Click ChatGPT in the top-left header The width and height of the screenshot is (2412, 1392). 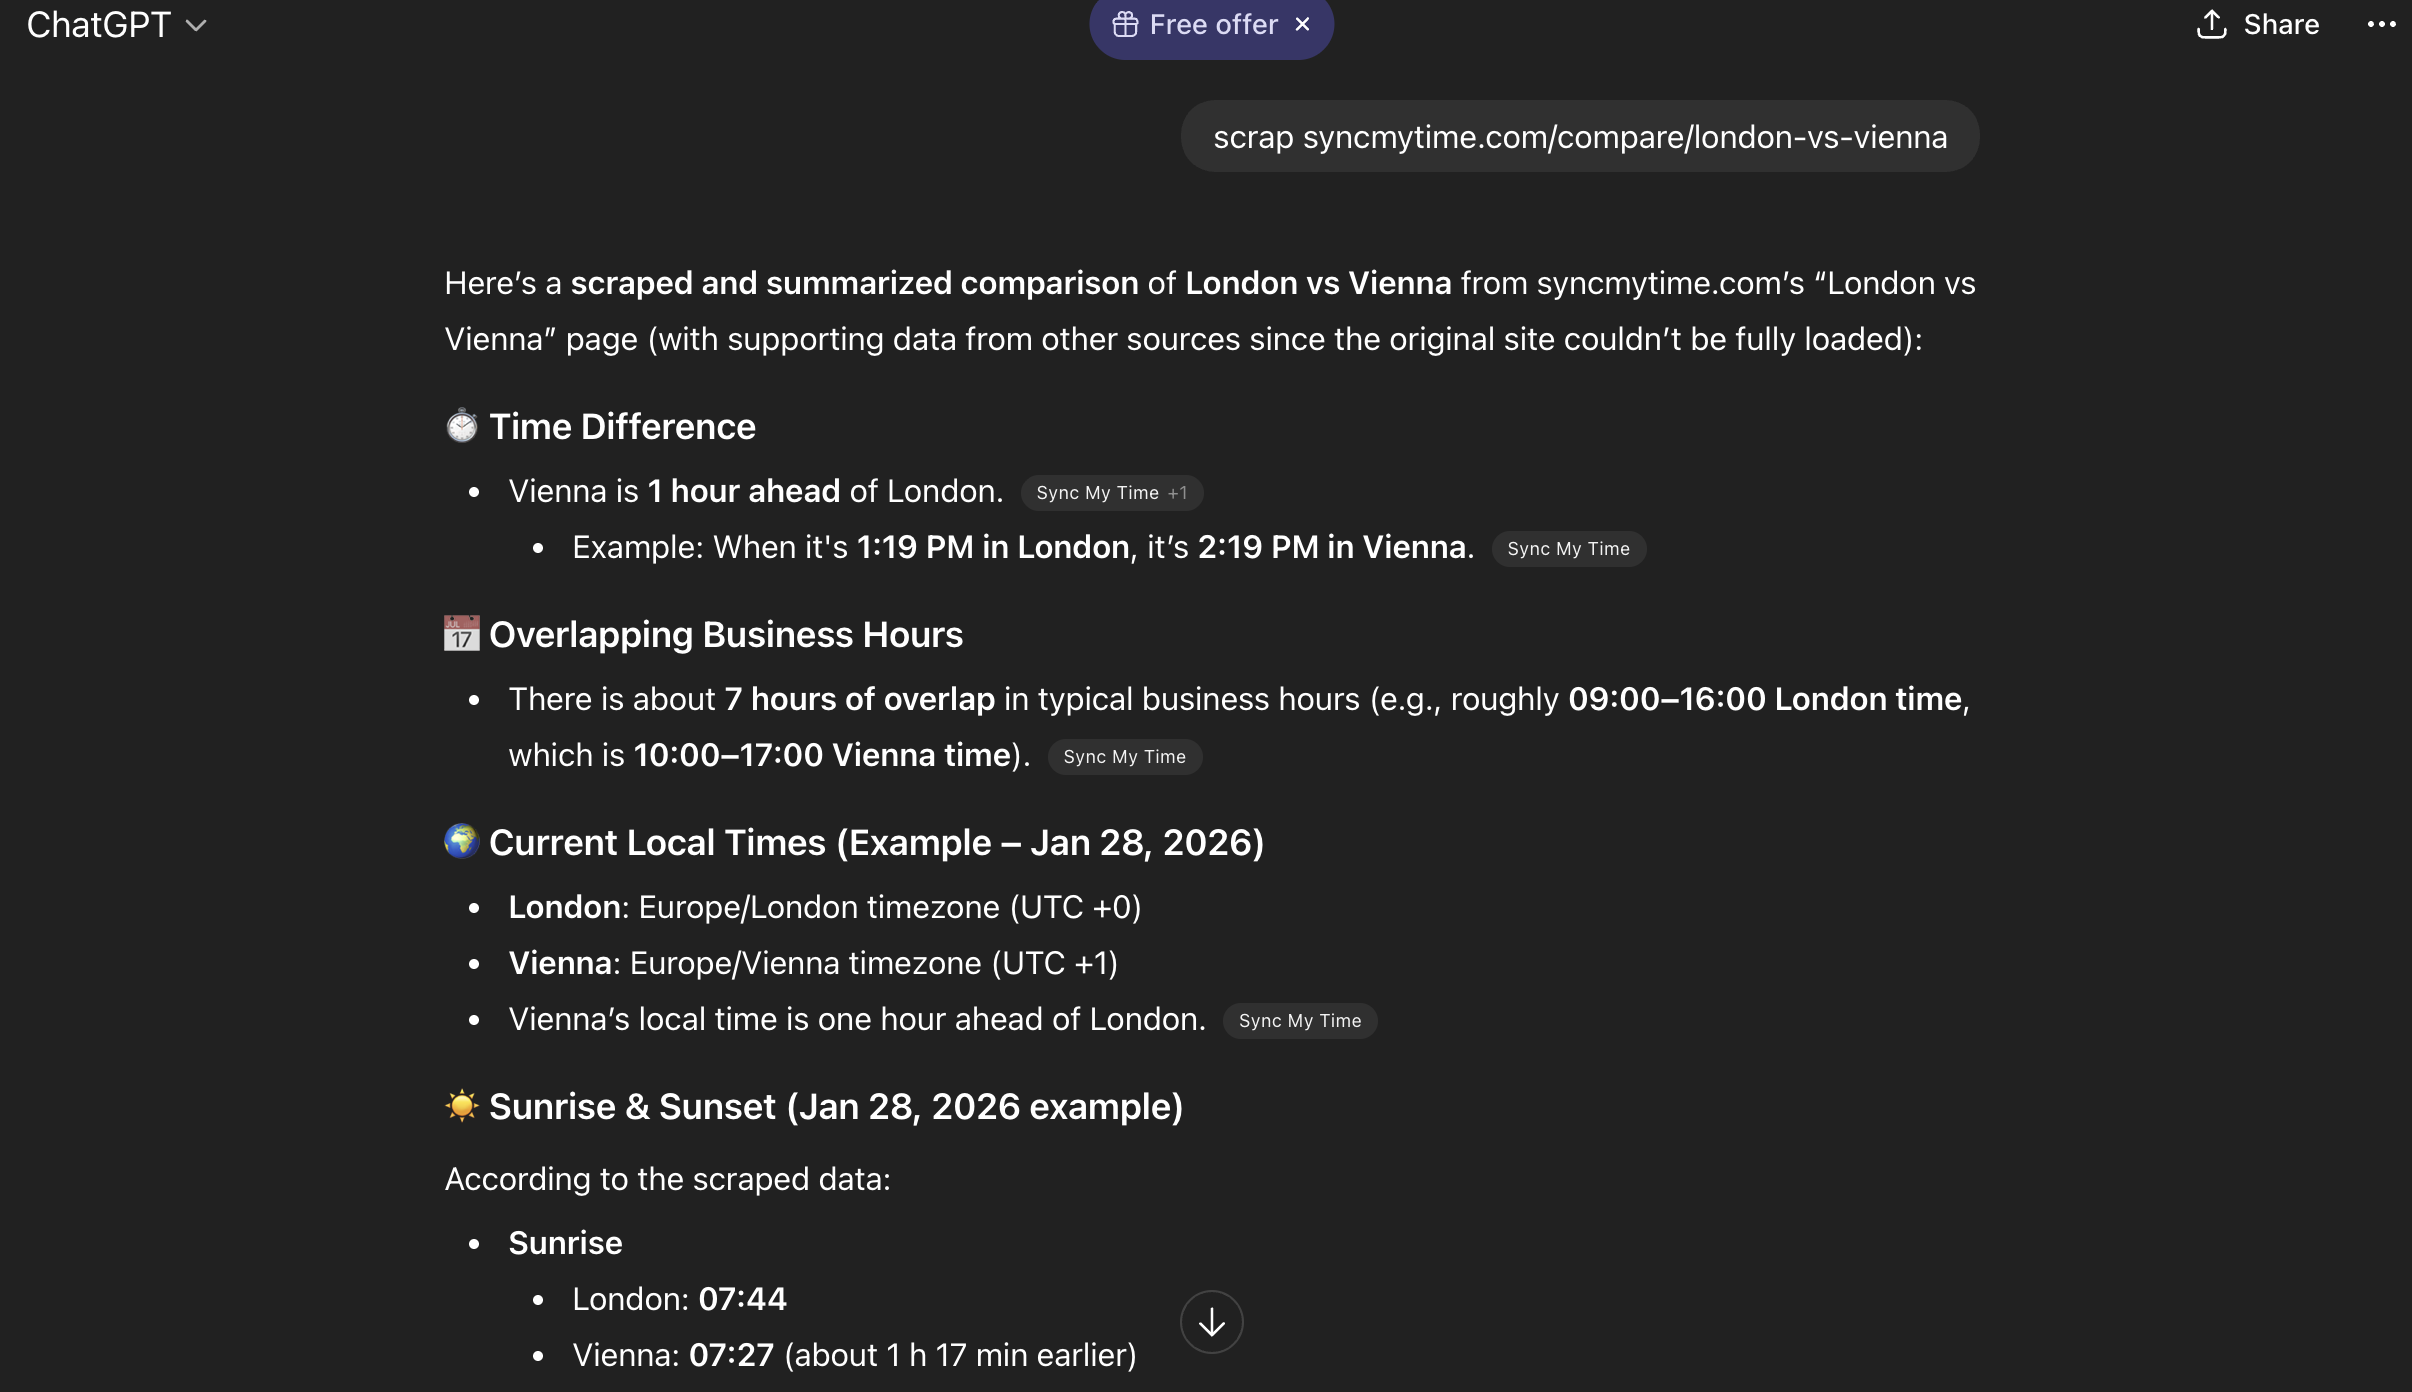[x=99, y=24]
